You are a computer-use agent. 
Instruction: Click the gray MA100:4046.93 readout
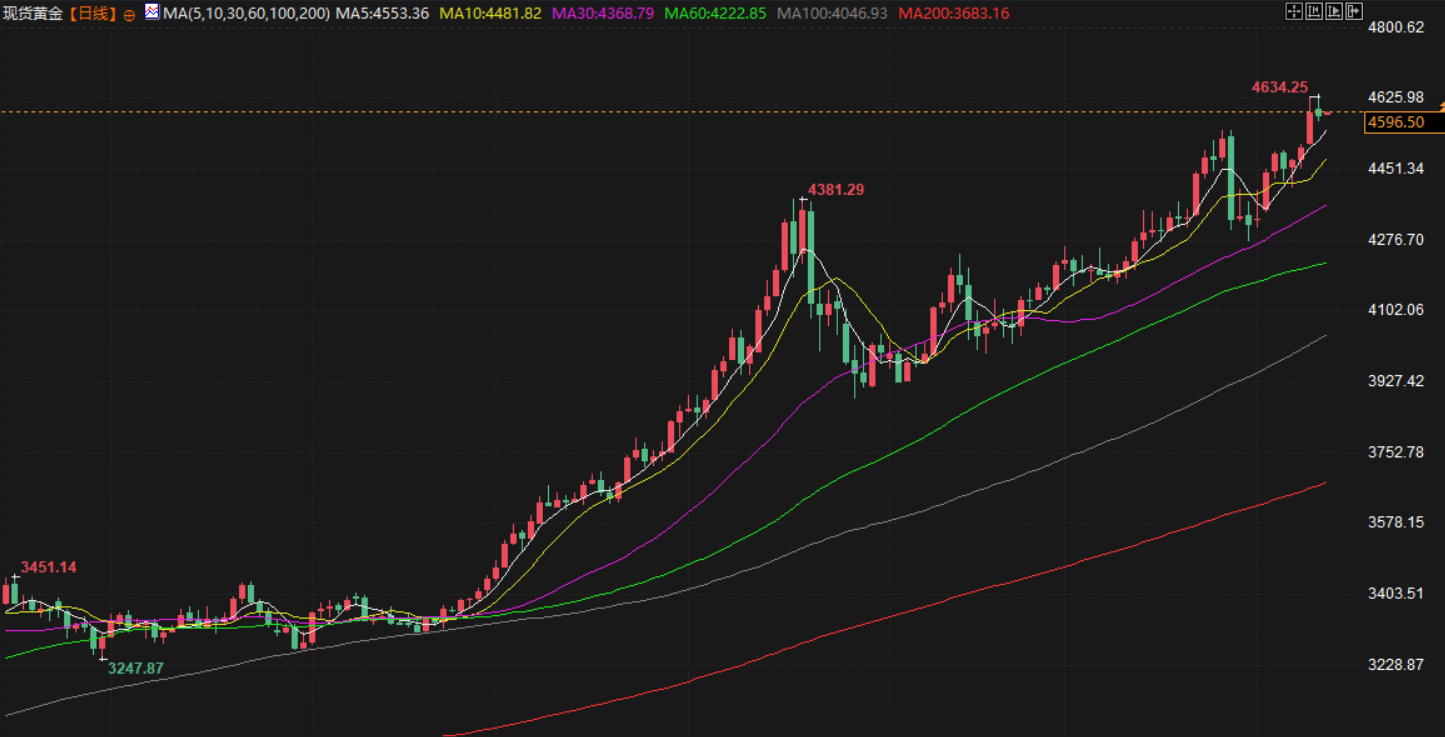point(832,14)
